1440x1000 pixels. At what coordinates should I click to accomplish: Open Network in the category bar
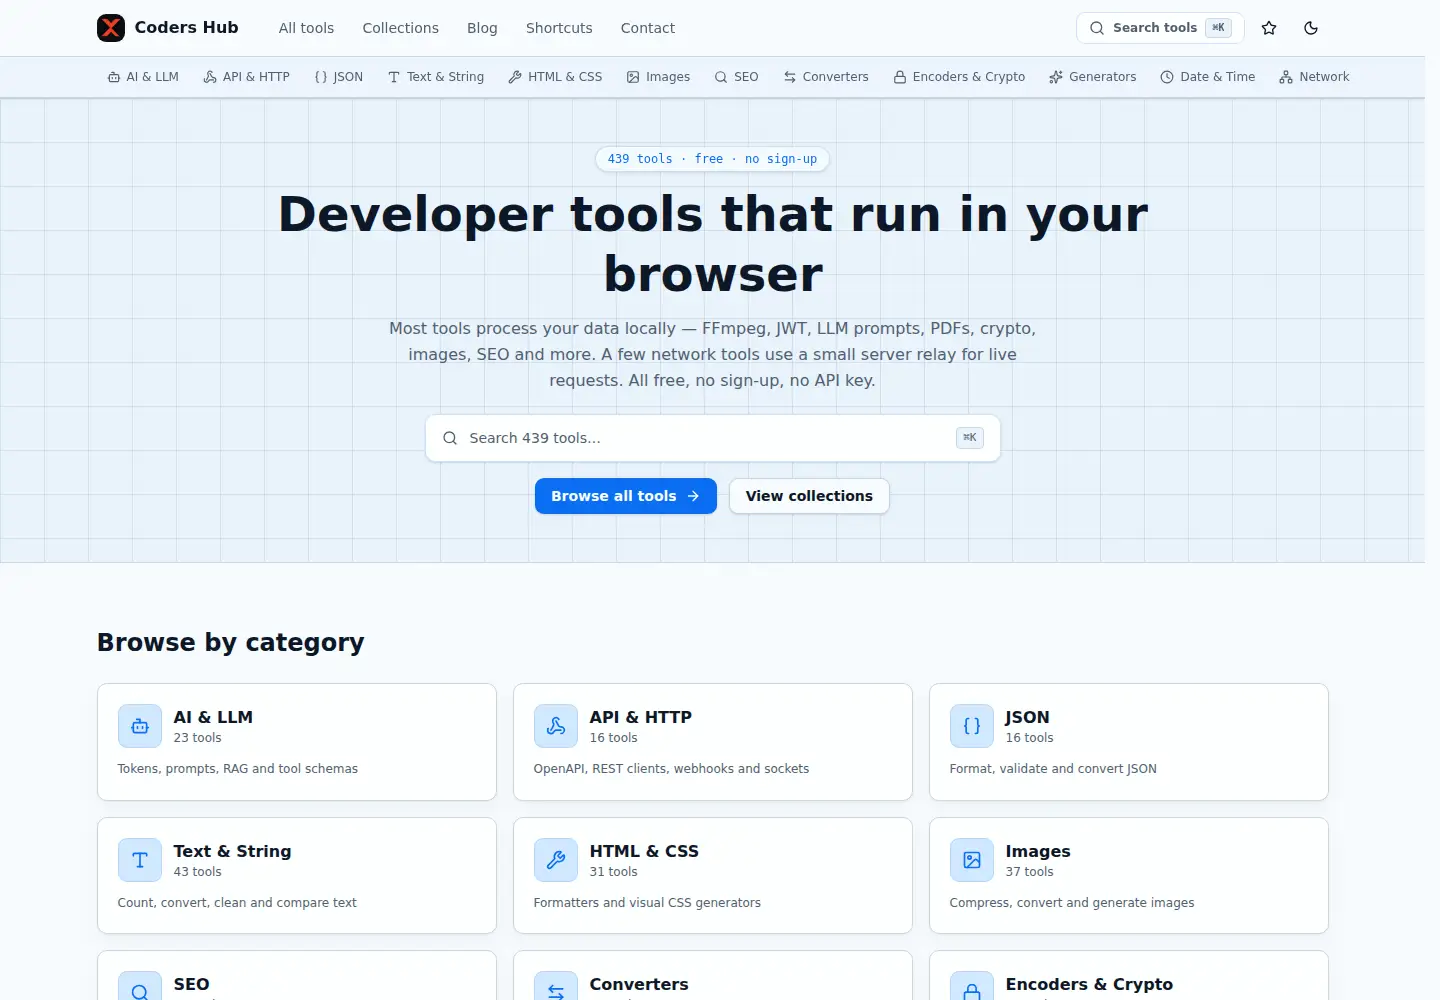point(1314,77)
